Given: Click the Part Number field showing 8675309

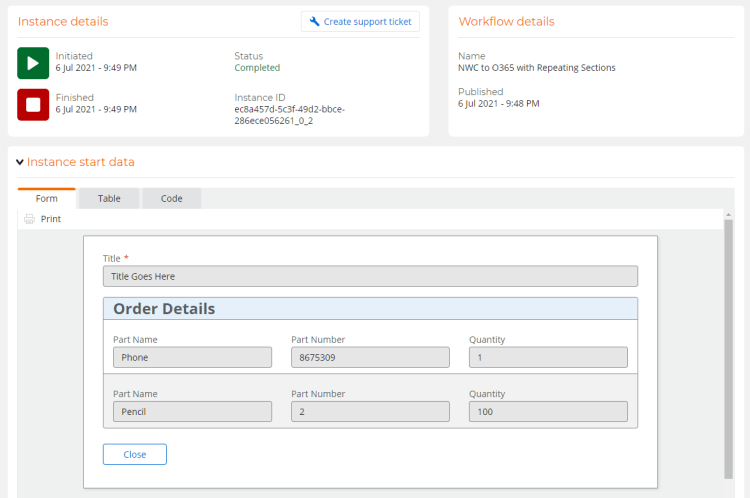Looking at the screenshot, I should (370, 358).
